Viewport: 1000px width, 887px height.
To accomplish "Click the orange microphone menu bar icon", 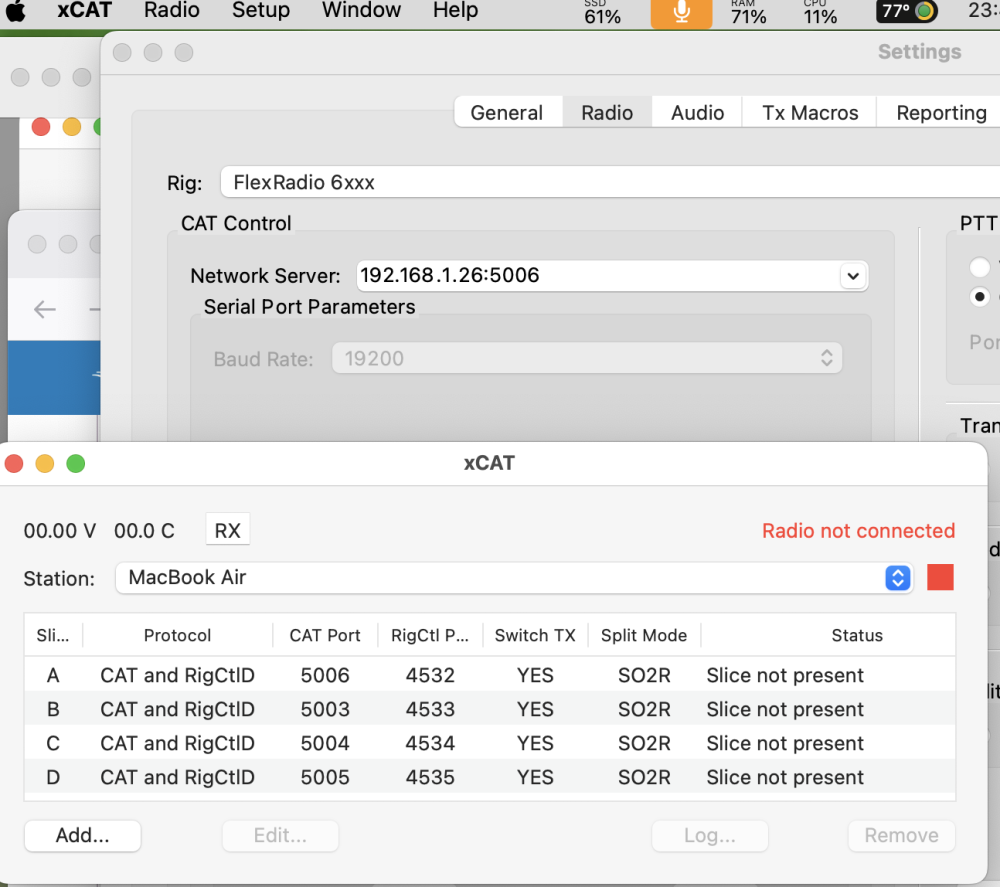I will [681, 13].
